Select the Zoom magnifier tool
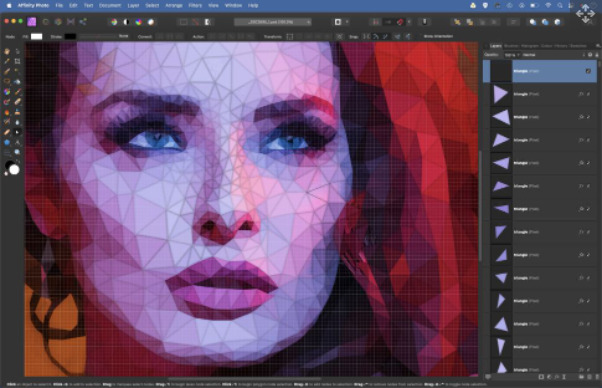 tap(17, 152)
